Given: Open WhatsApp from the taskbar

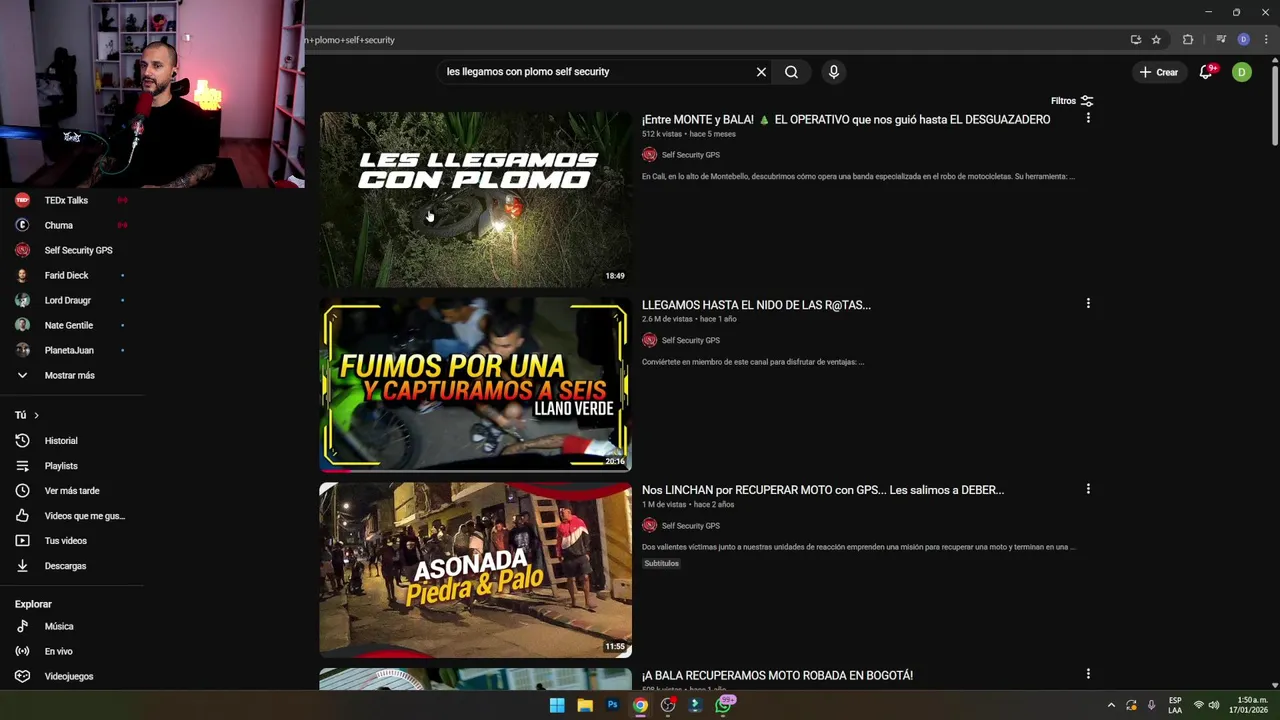Looking at the screenshot, I should [x=723, y=705].
